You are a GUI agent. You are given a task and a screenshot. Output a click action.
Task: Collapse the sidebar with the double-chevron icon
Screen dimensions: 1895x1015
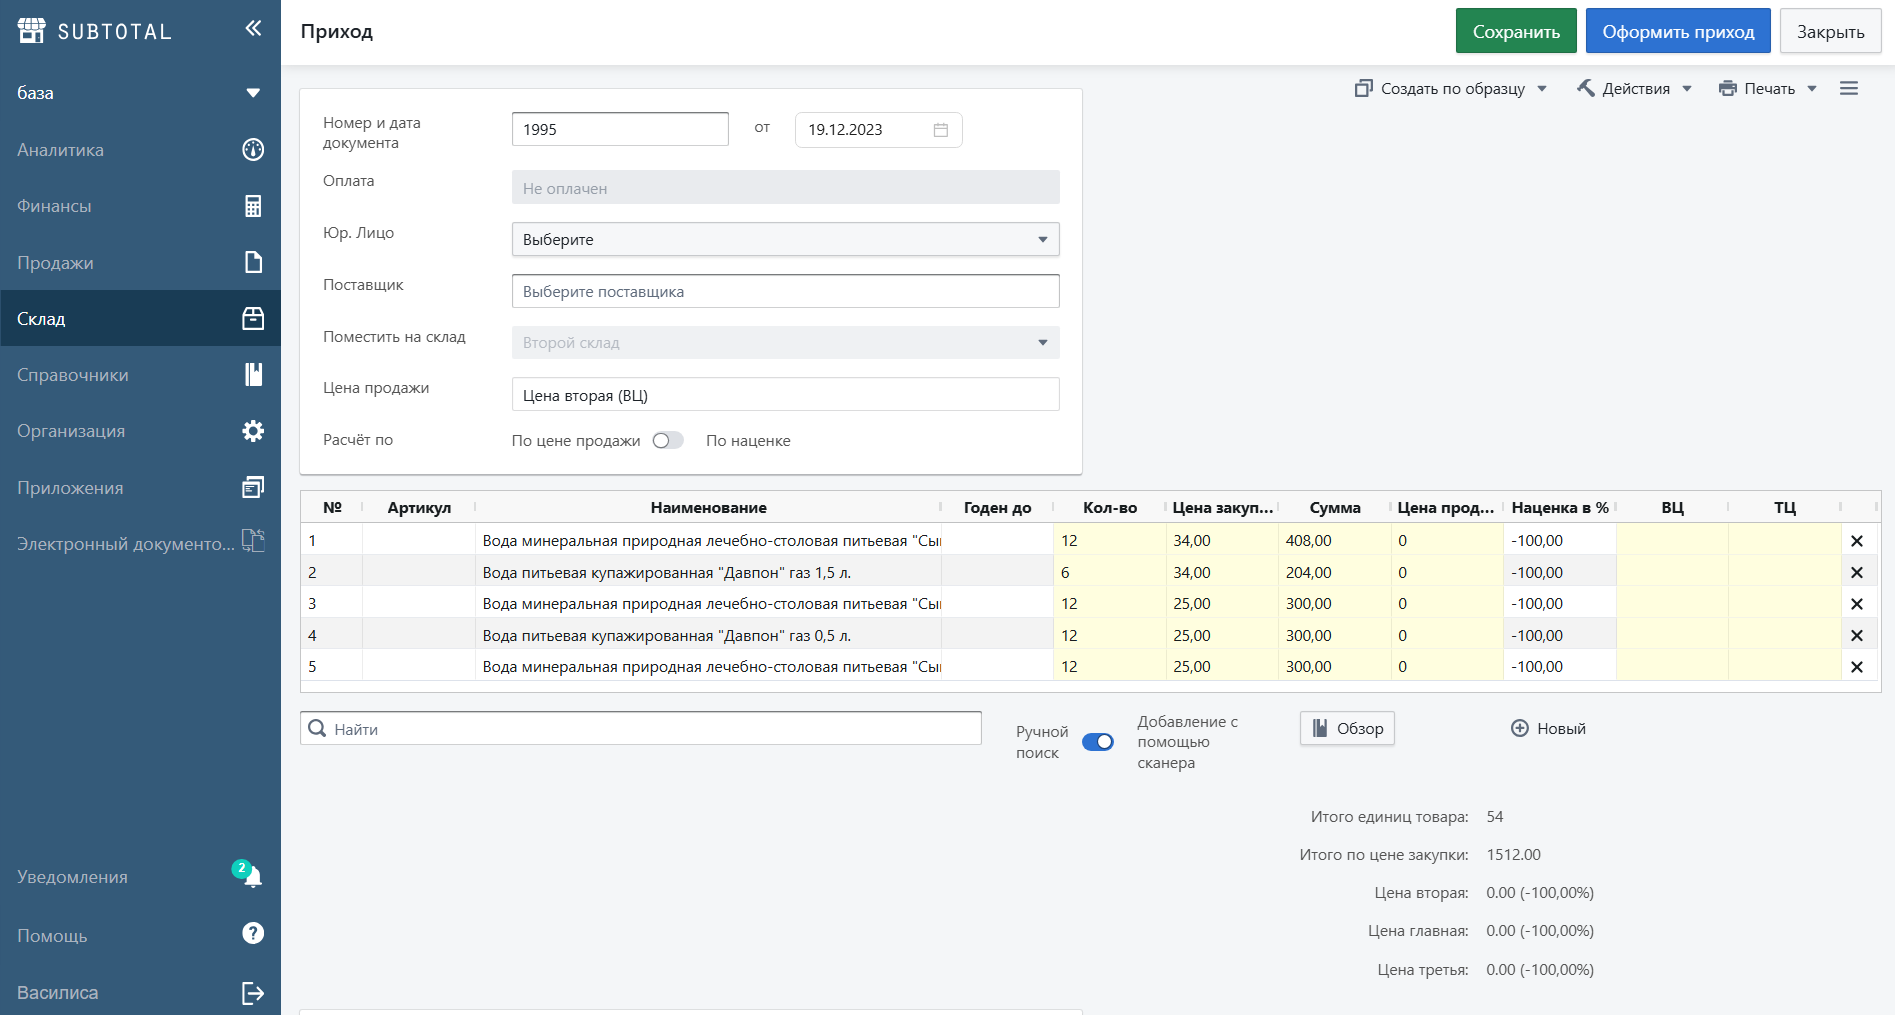point(253,28)
